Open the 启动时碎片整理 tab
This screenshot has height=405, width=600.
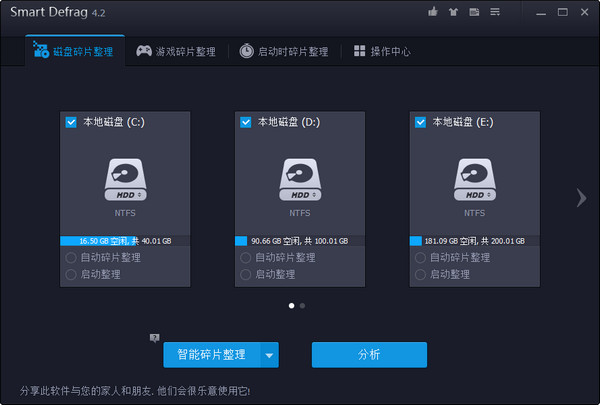pyautogui.click(x=283, y=51)
